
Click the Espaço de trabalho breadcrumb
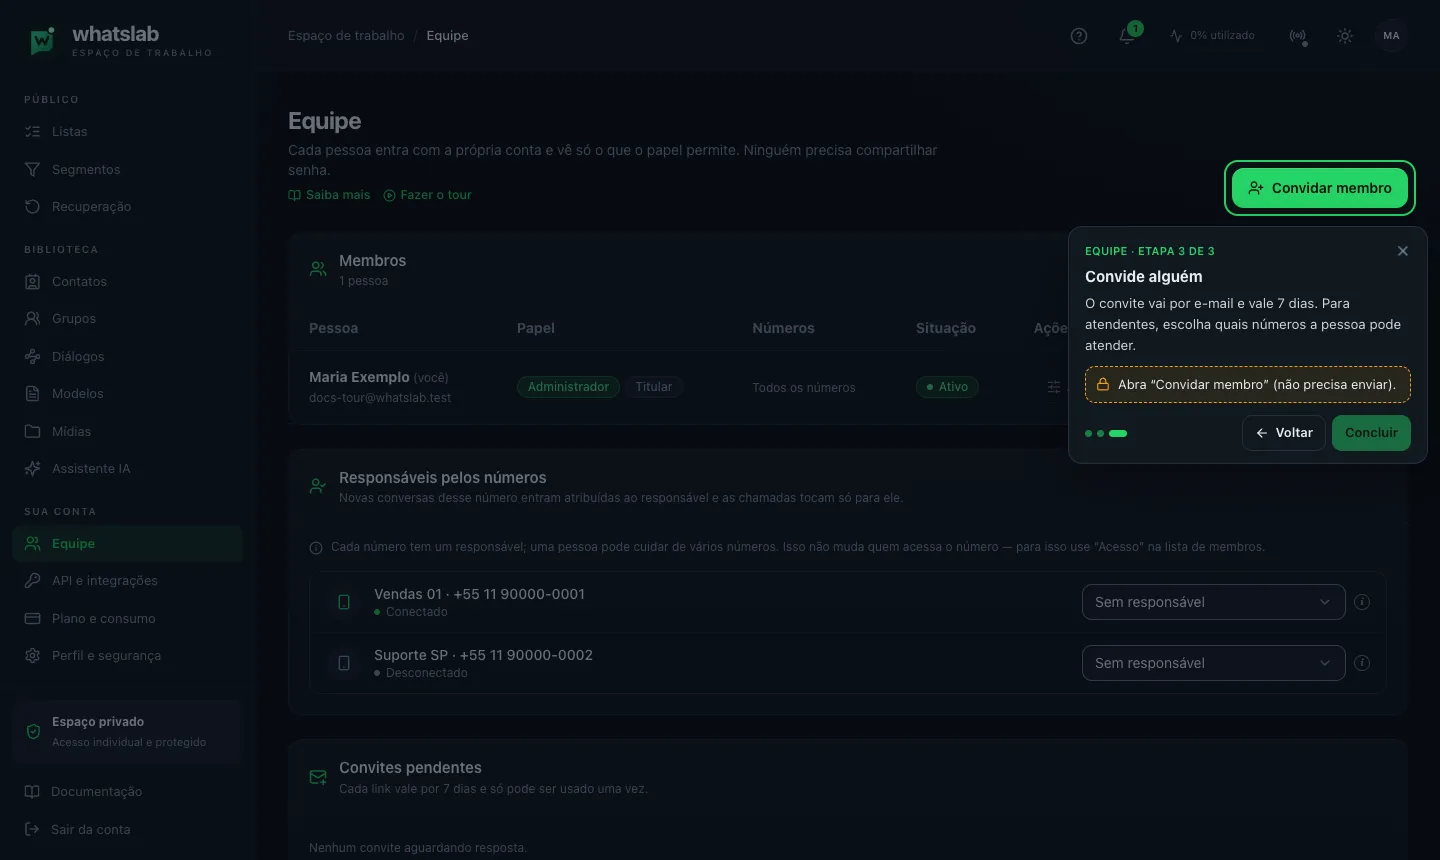click(346, 36)
